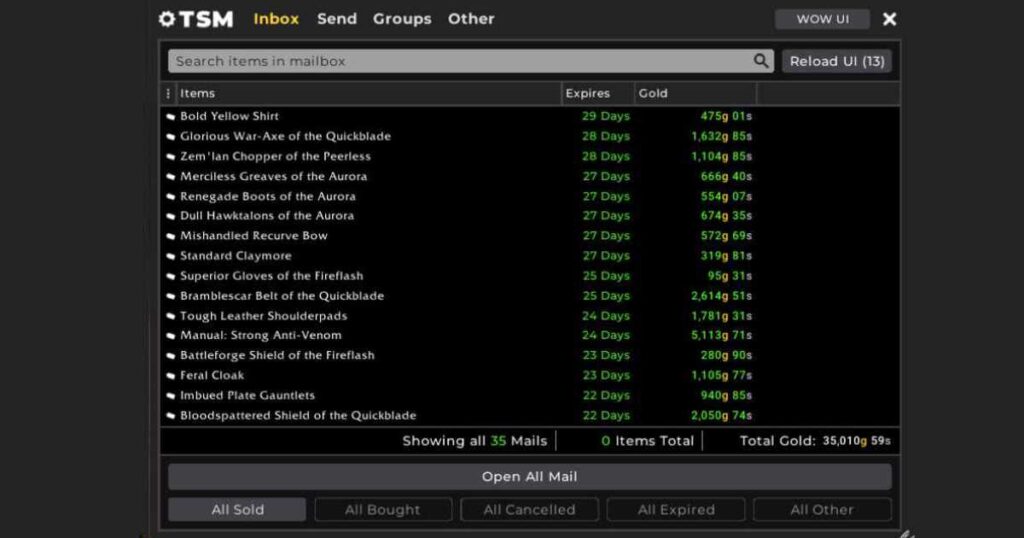1024x538 pixels.
Task: Click mail icon beside Mishandled Recurve Bow
Action: (171, 236)
